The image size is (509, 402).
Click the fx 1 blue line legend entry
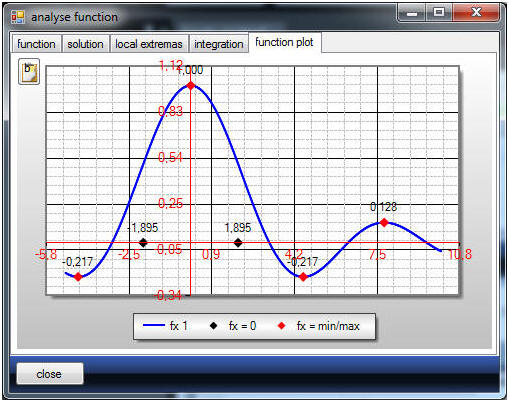coord(165,326)
